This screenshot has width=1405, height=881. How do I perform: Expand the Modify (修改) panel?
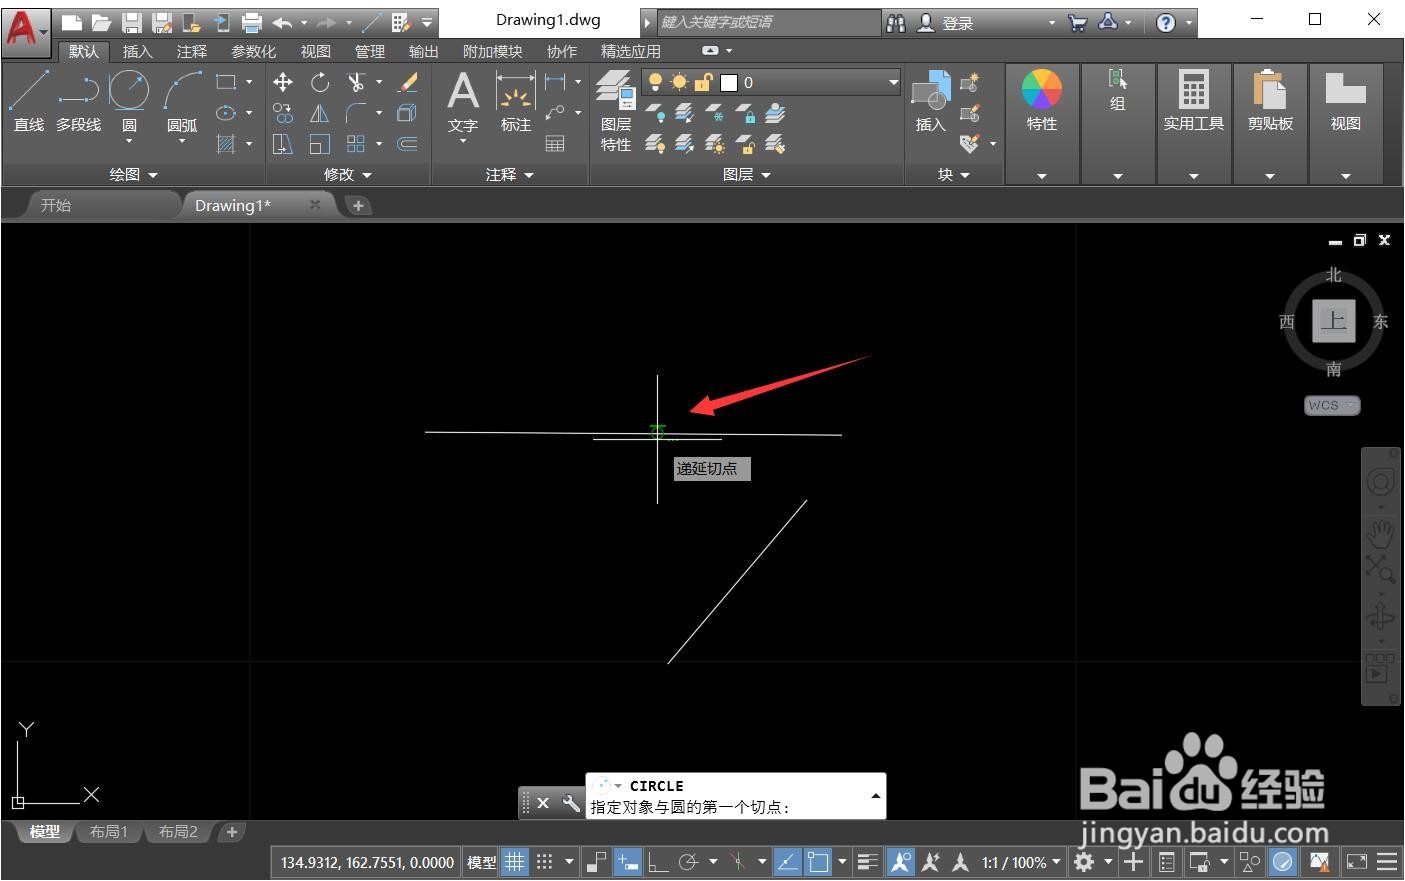[x=348, y=174]
